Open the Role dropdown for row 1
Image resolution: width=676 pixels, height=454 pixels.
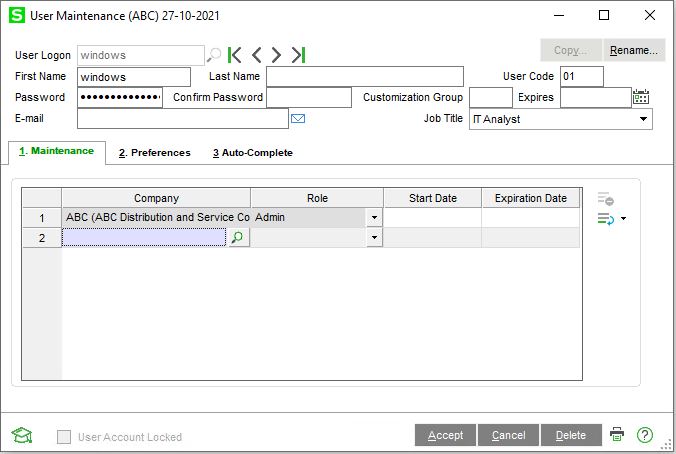(x=374, y=217)
